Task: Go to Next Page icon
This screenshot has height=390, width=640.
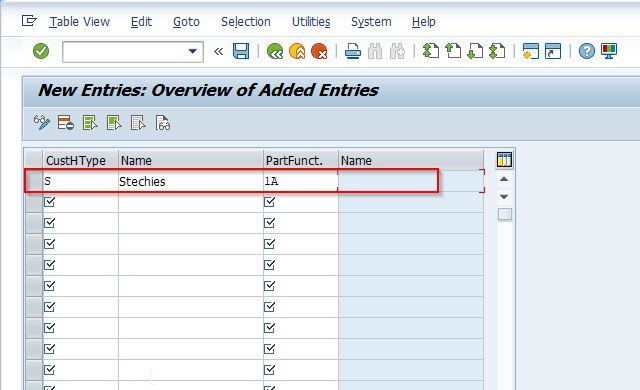Action: pyautogui.click(x=475, y=51)
